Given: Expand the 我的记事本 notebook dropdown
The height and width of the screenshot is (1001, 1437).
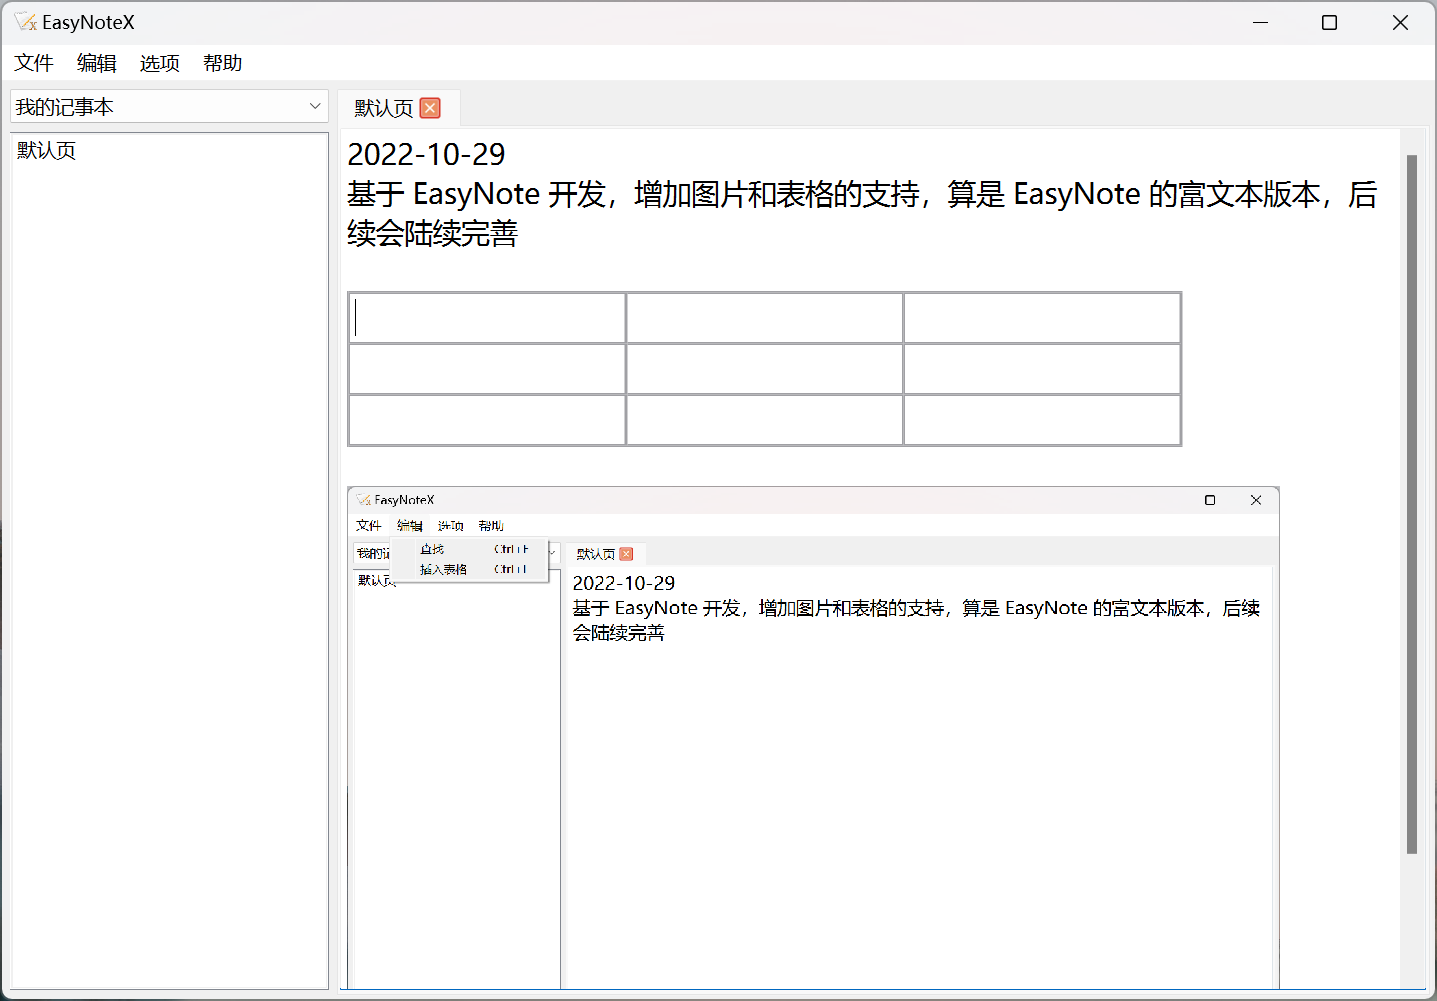Looking at the screenshot, I should pyautogui.click(x=315, y=106).
